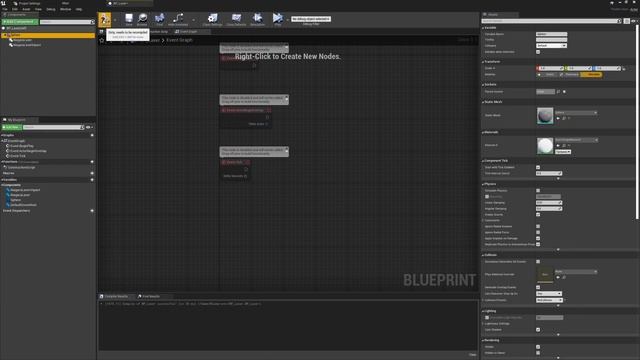This screenshot has width=640, height=360.
Task: Toggle Editable when Inherited checkbox
Action: (x=538, y=52)
